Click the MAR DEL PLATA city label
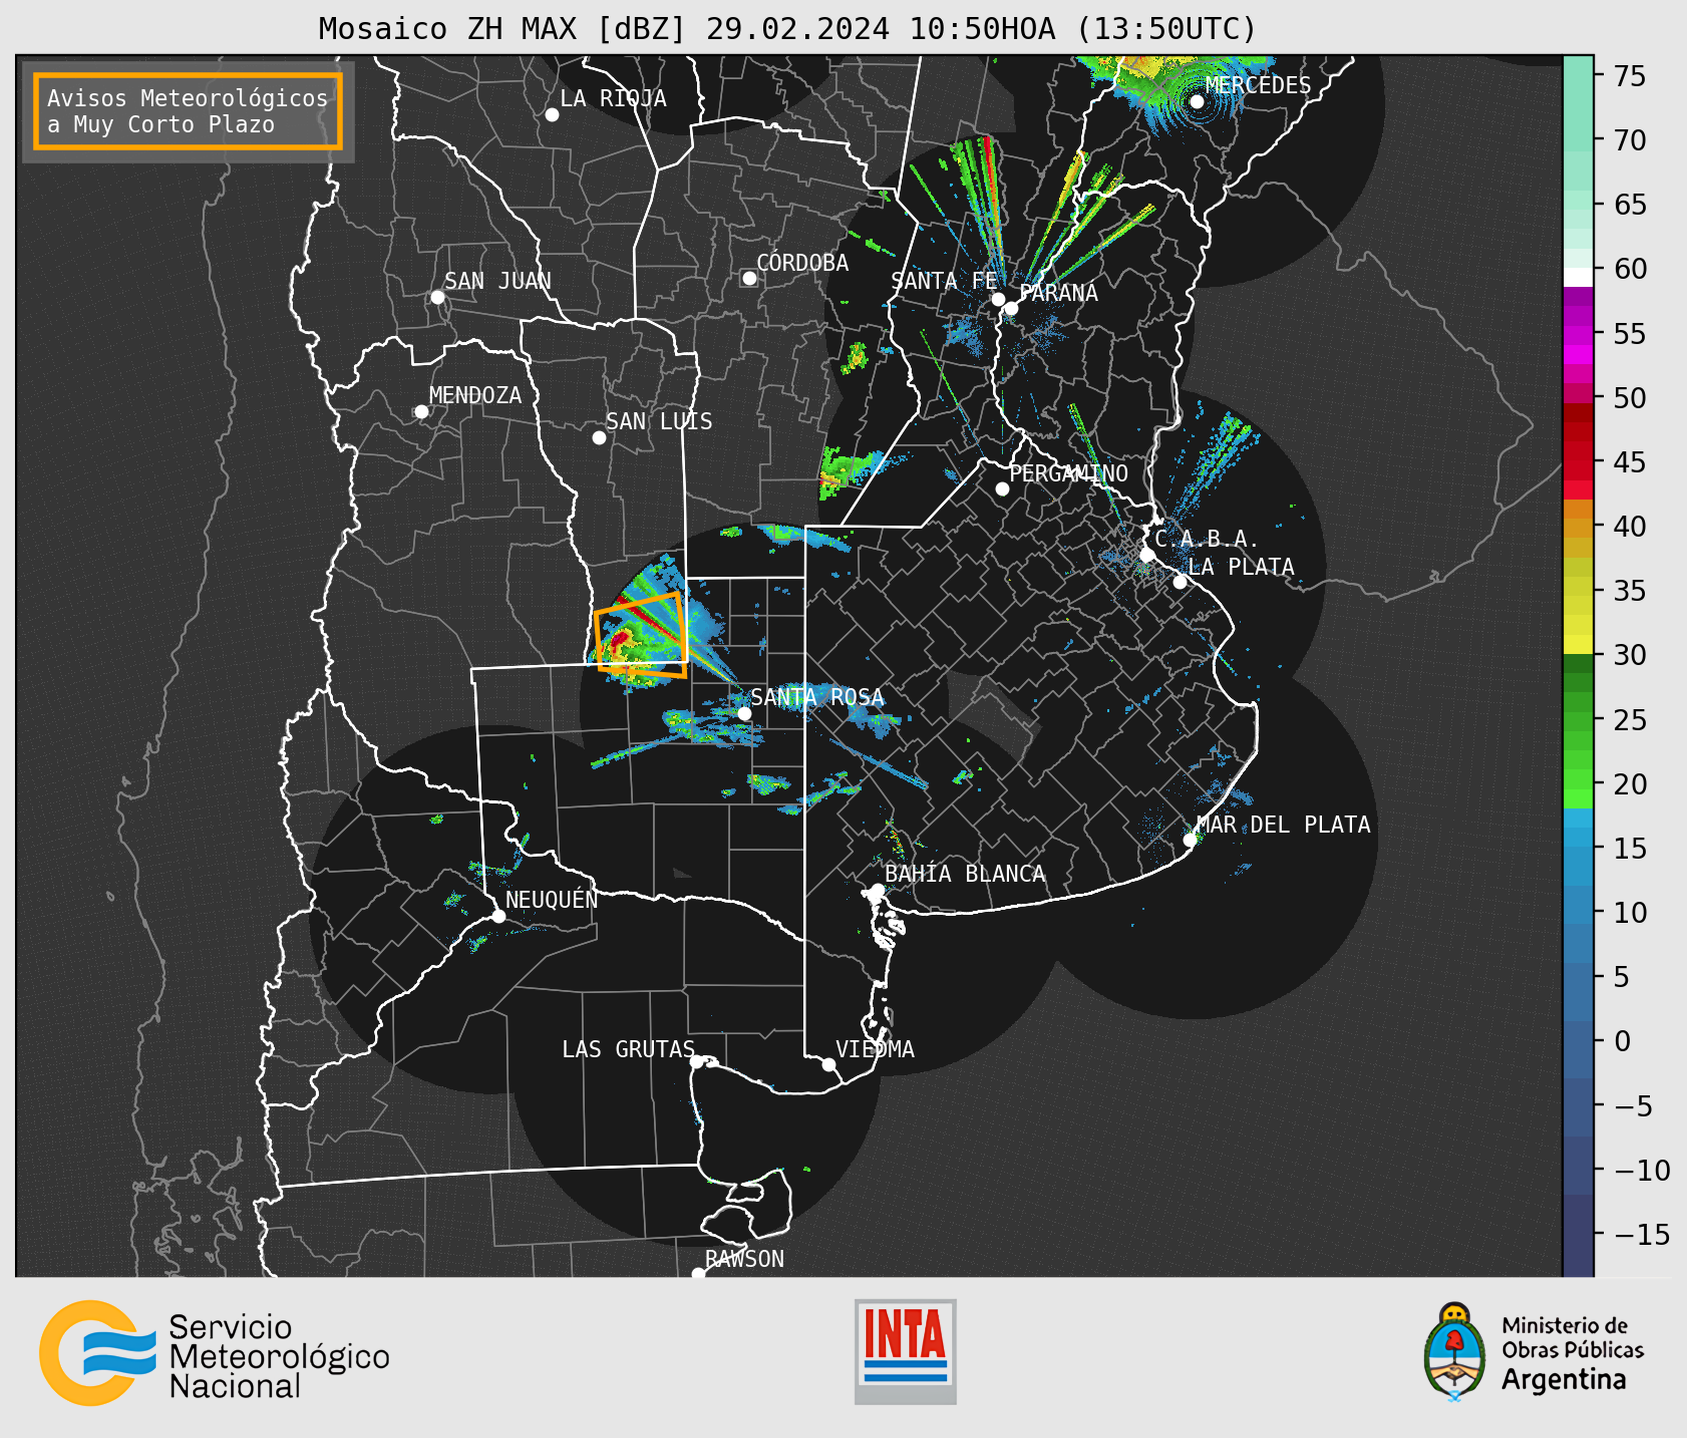The height and width of the screenshot is (1438, 1687). click(x=1284, y=825)
